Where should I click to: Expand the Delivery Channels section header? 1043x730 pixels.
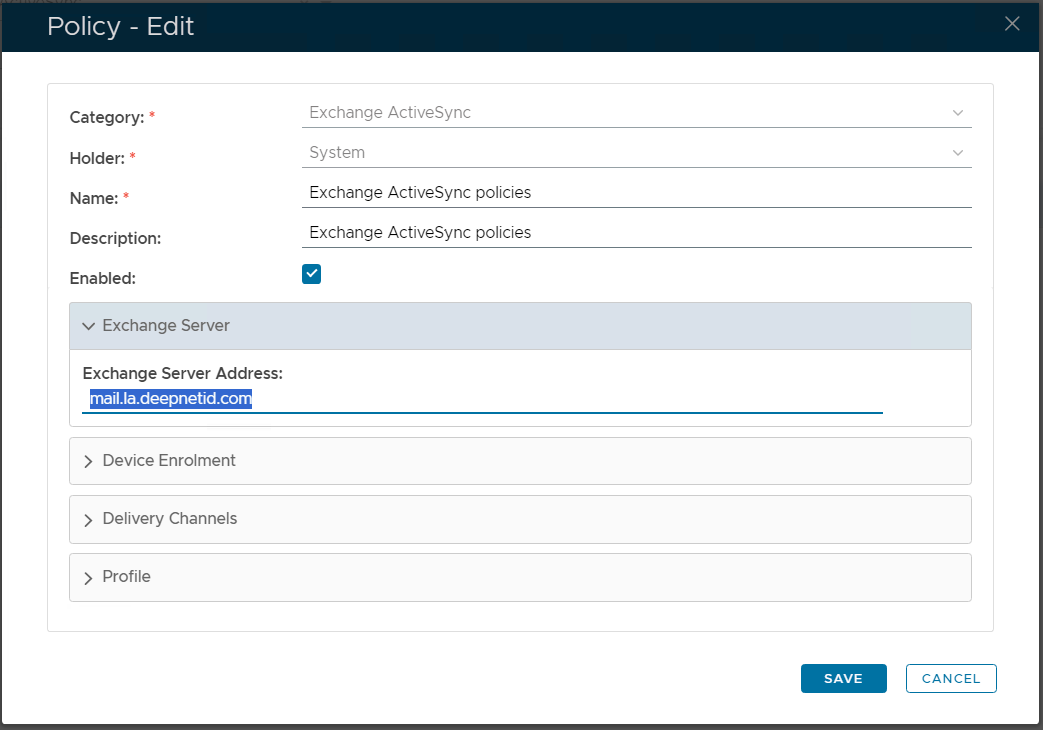[520, 519]
